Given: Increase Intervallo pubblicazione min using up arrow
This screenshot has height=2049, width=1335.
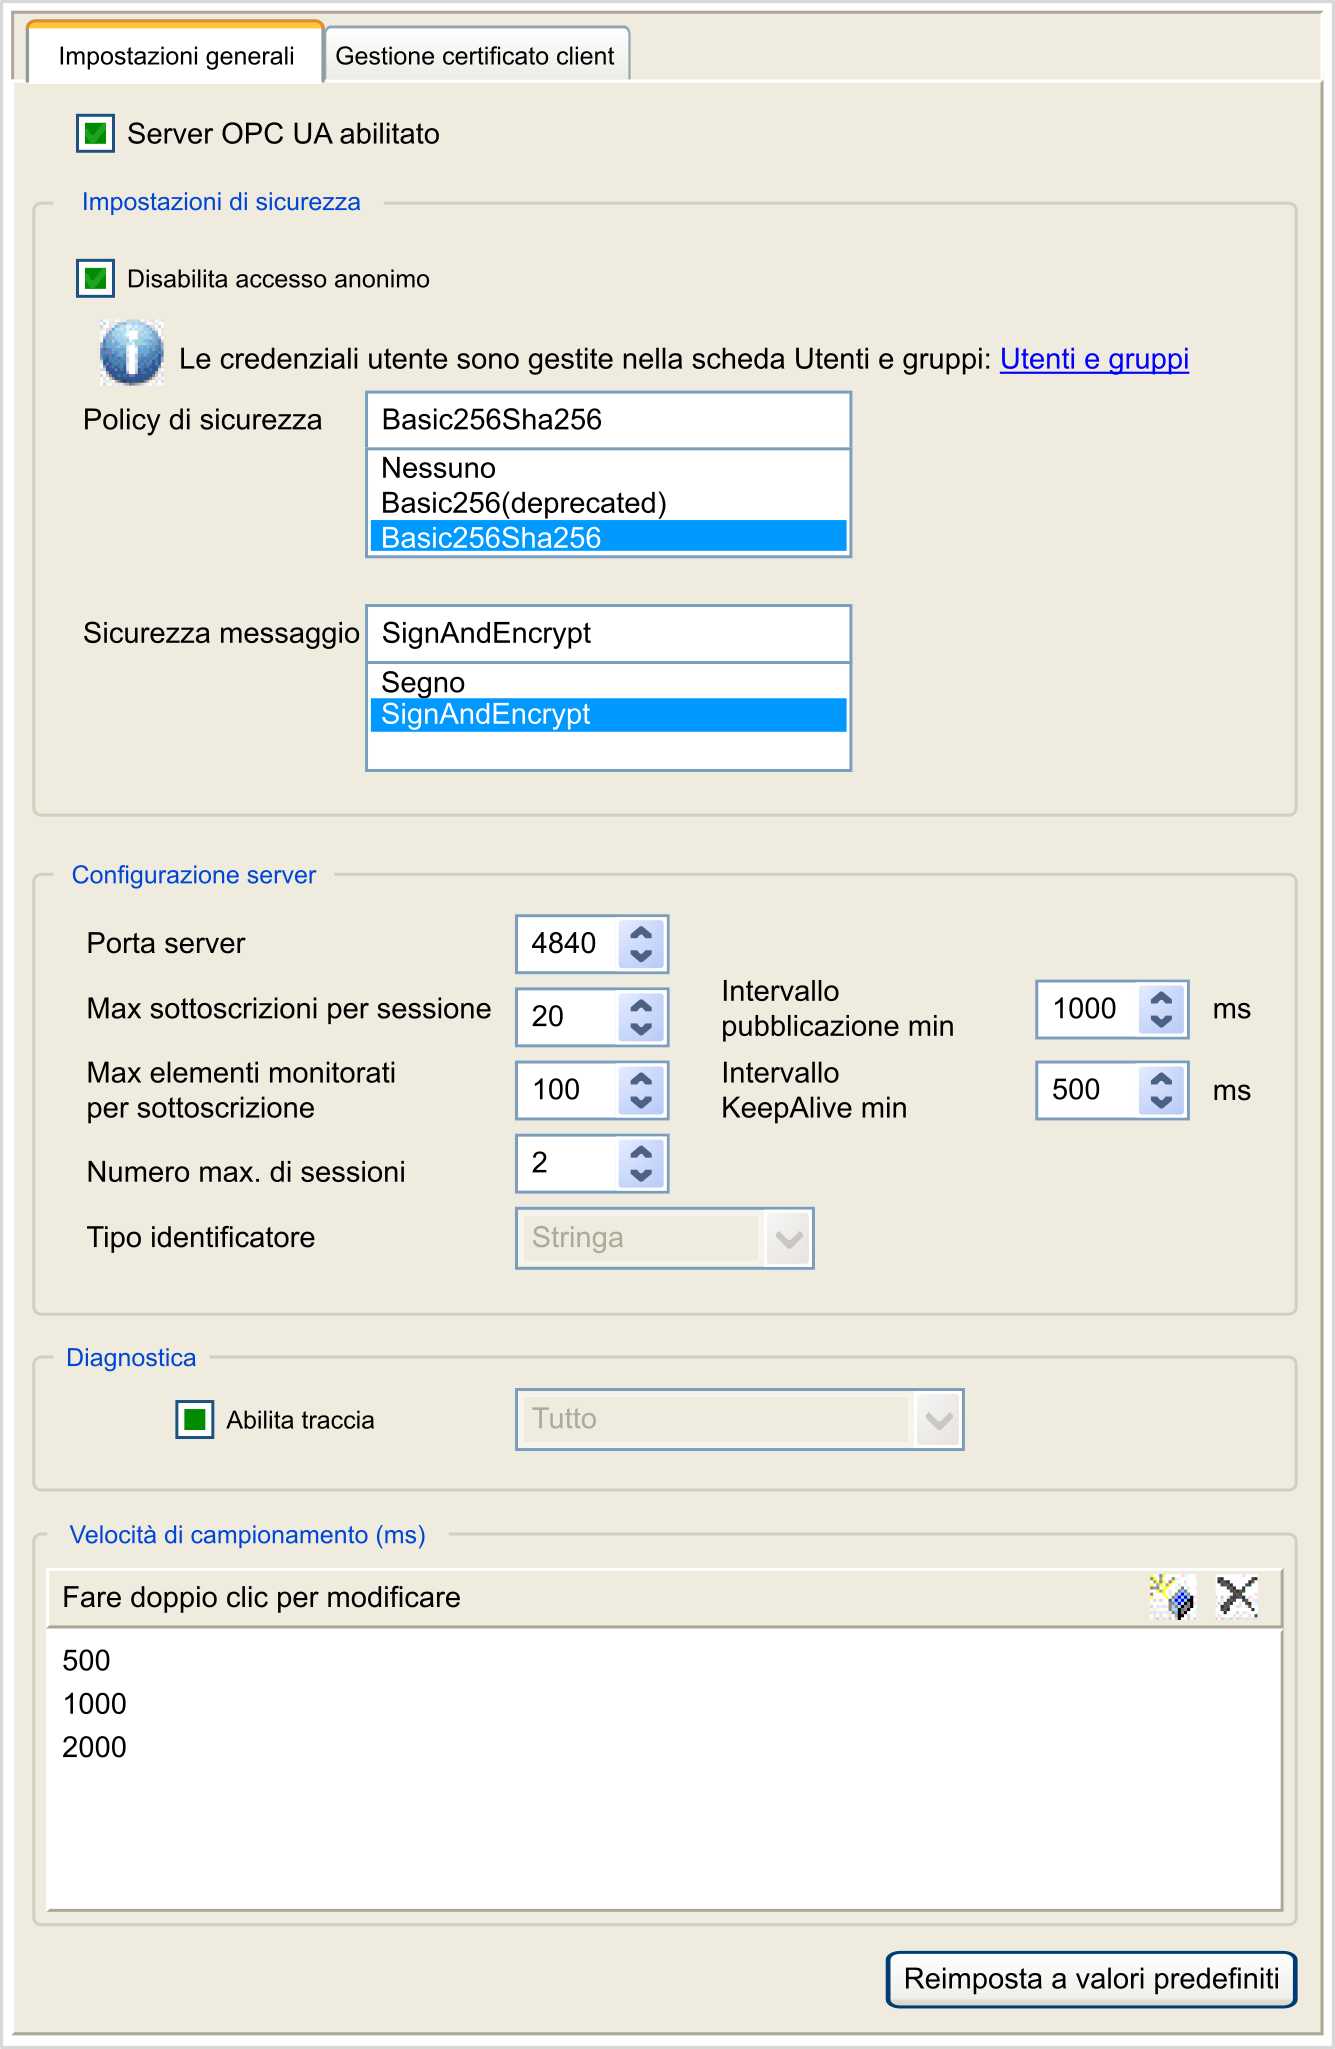Looking at the screenshot, I should 1161,998.
